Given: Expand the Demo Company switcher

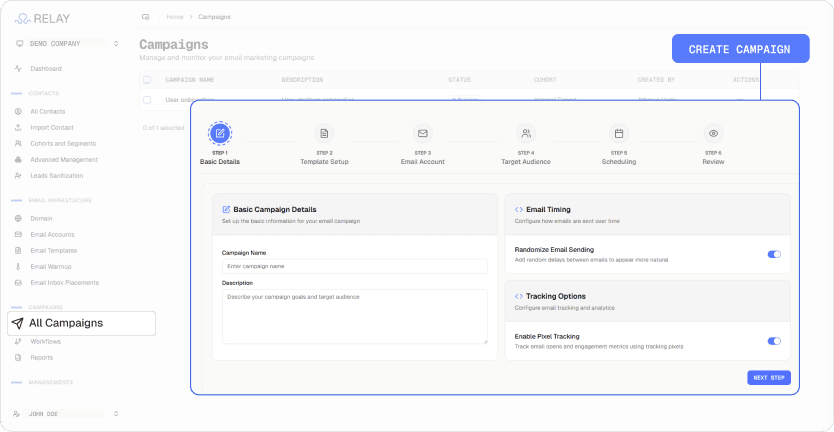Looking at the screenshot, I should coord(67,44).
